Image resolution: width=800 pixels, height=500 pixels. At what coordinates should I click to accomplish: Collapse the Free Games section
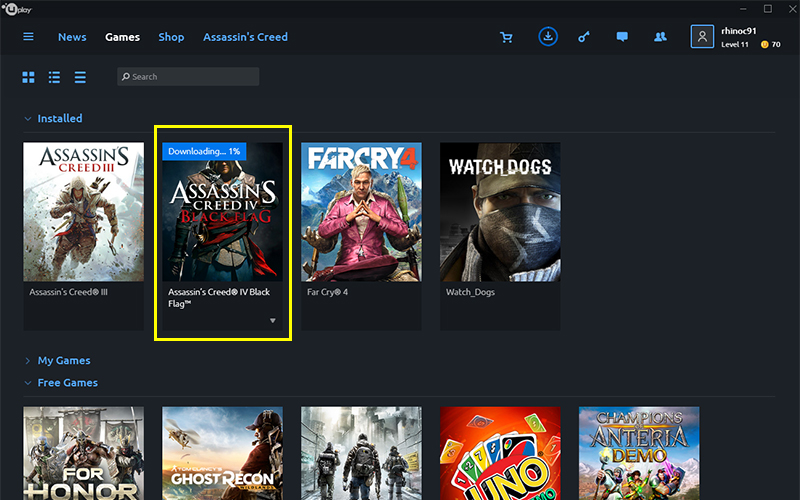pyautogui.click(x=28, y=383)
